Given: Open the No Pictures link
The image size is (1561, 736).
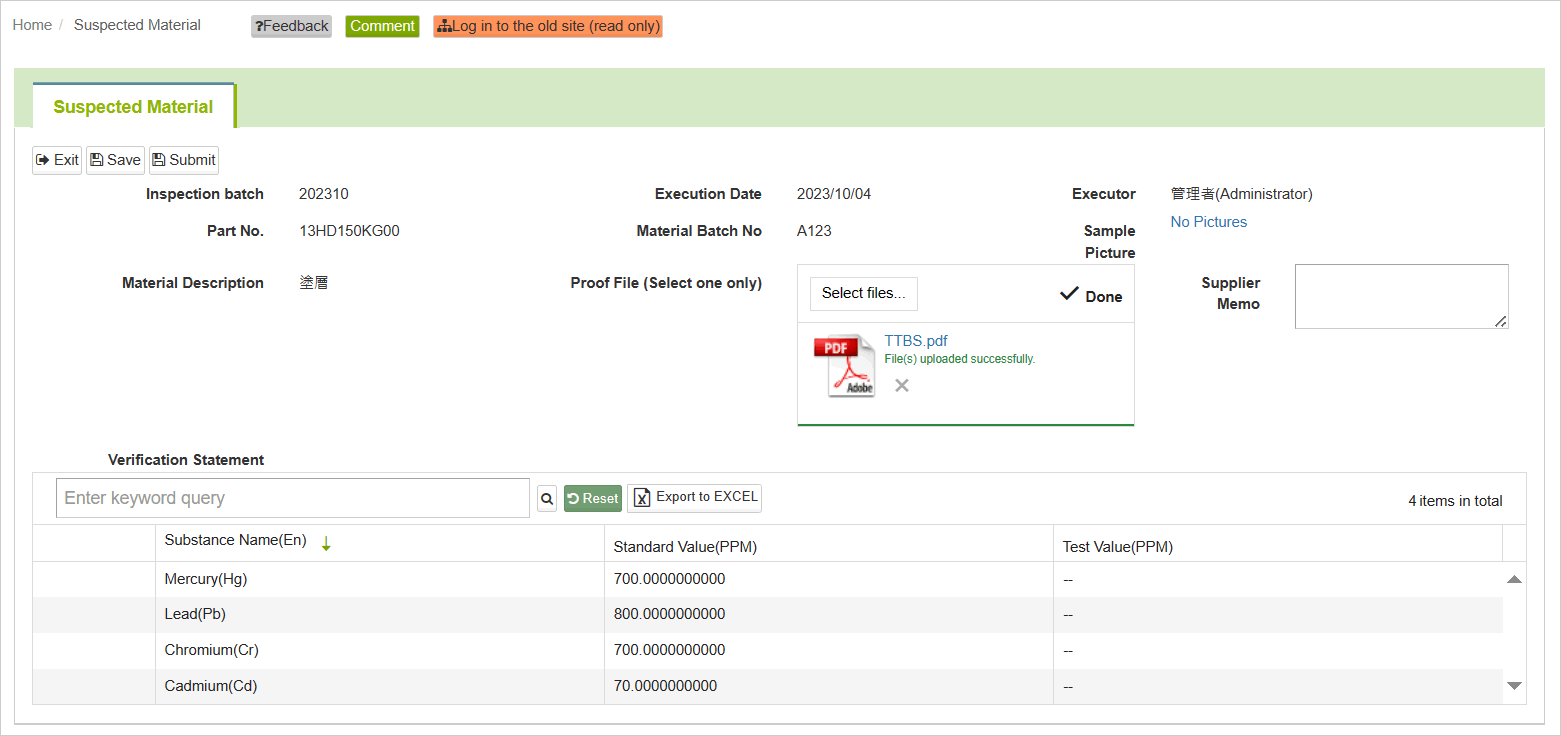Looking at the screenshot, I should tap(1208, 222).
